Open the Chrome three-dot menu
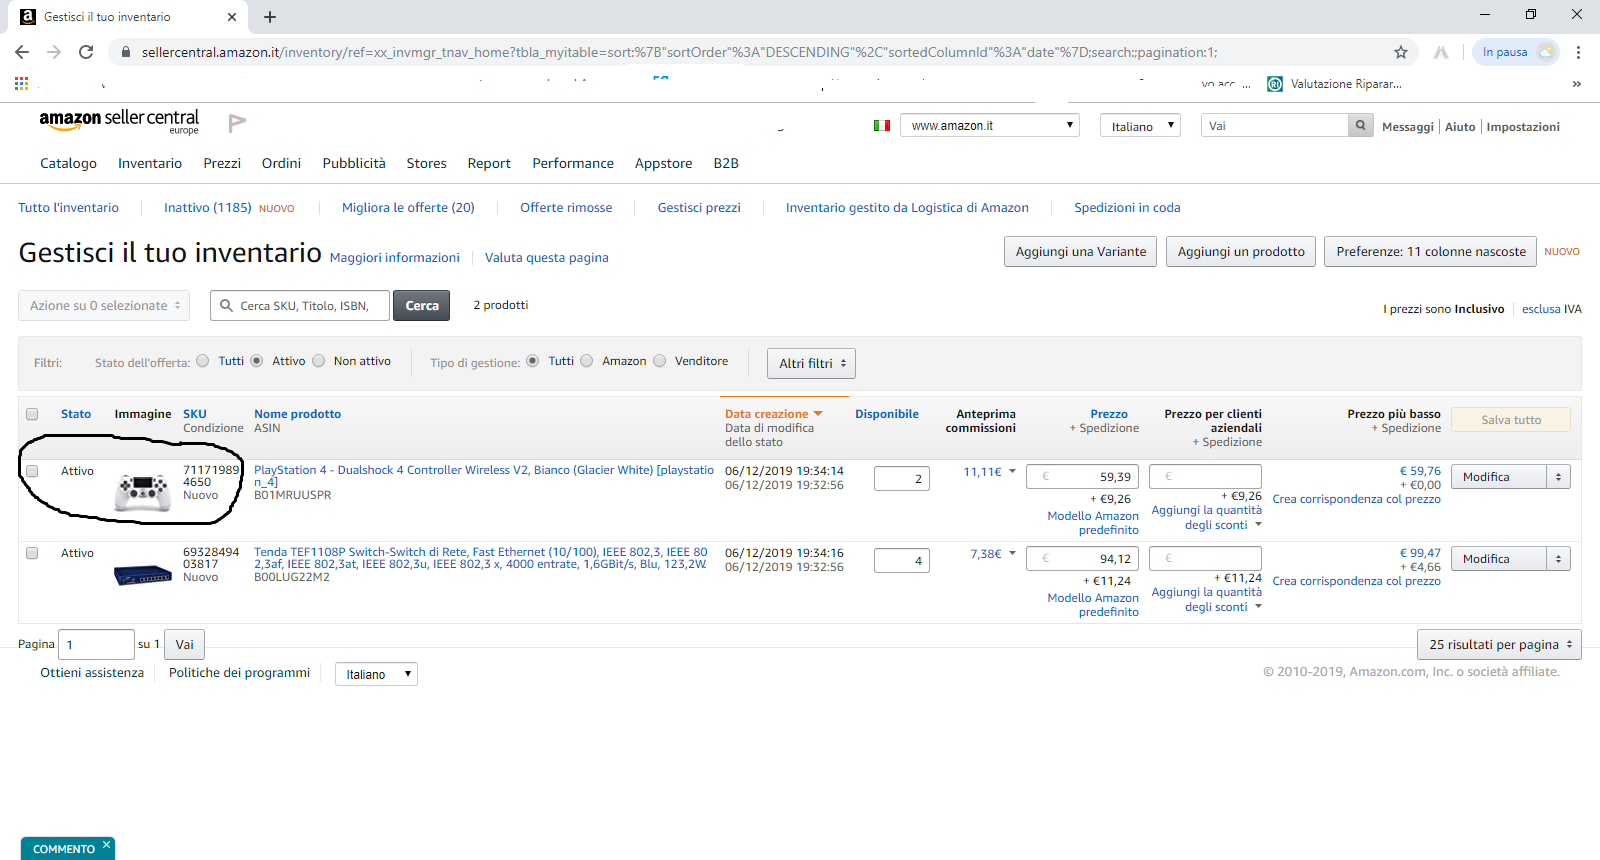Screen dimensions: 1600x860 click(1578, 52)
